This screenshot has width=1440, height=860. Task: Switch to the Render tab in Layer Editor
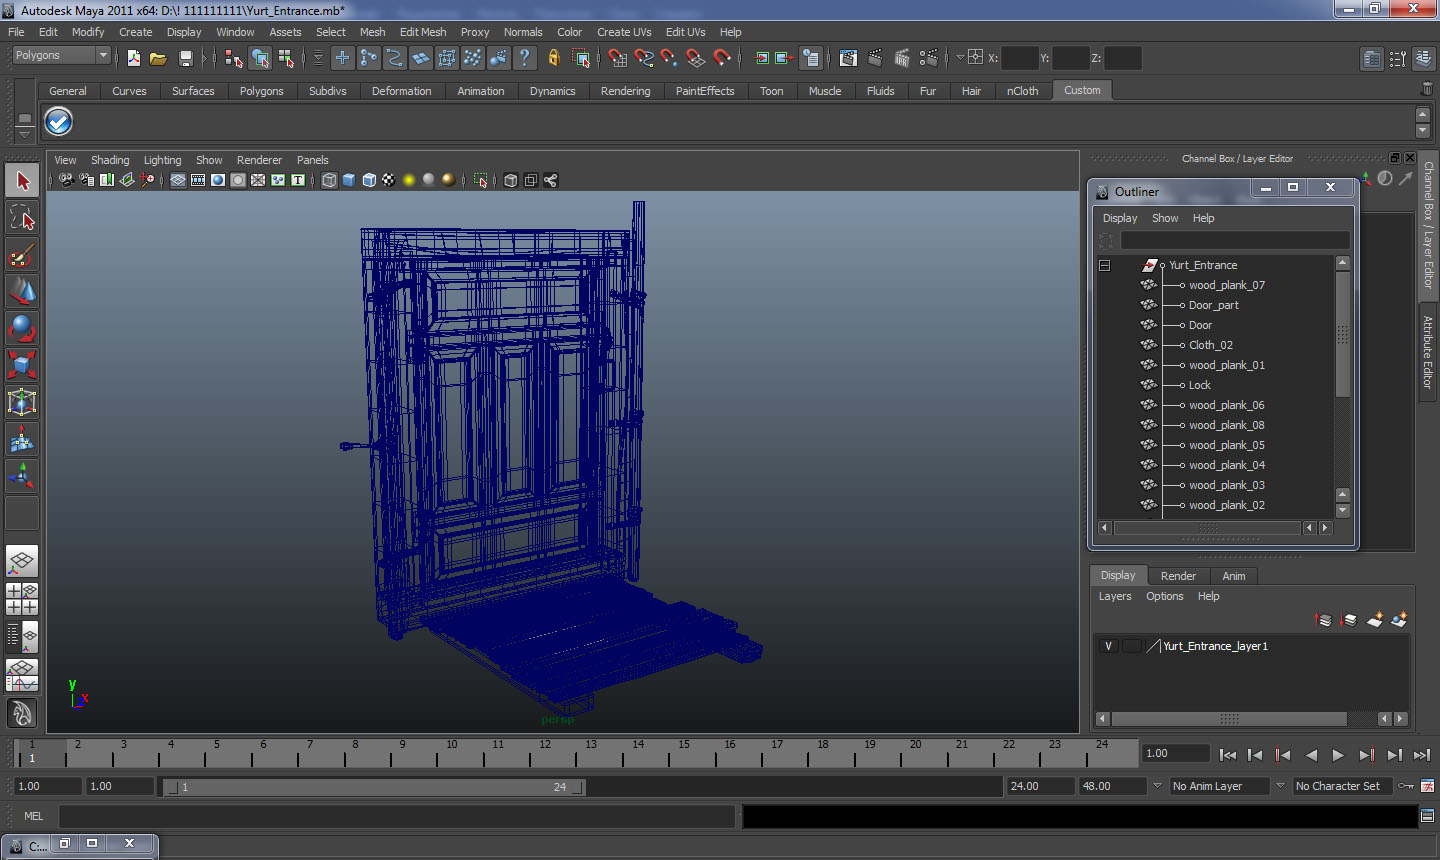(x=1178, y=576)
